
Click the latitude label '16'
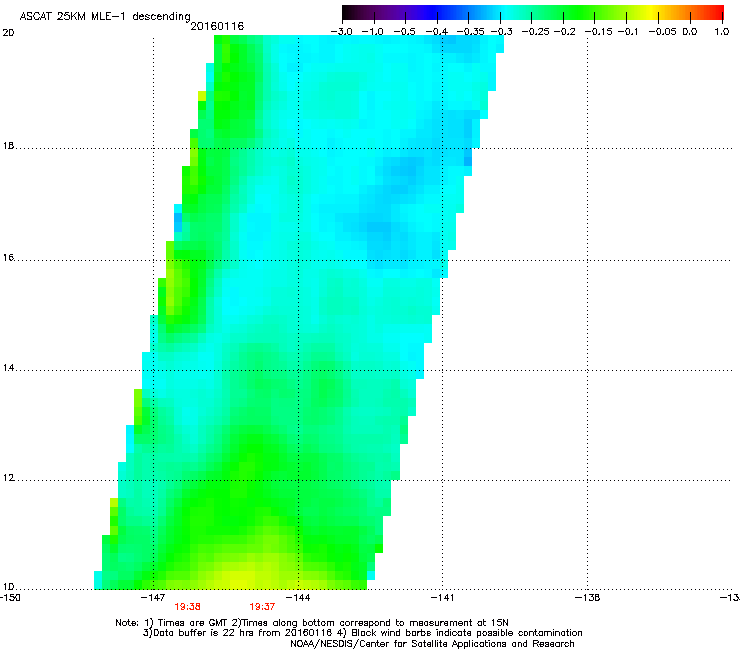[x=8, y=258]
